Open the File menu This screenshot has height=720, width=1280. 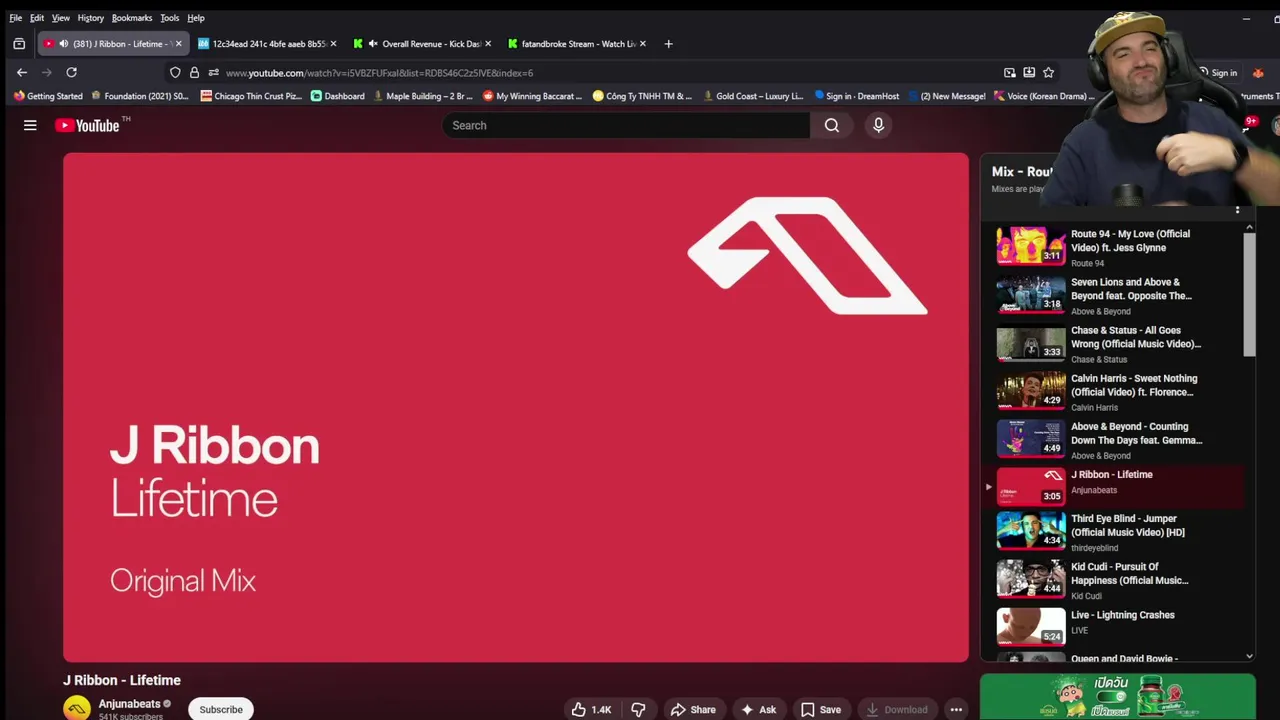click(x=16, y=18)
